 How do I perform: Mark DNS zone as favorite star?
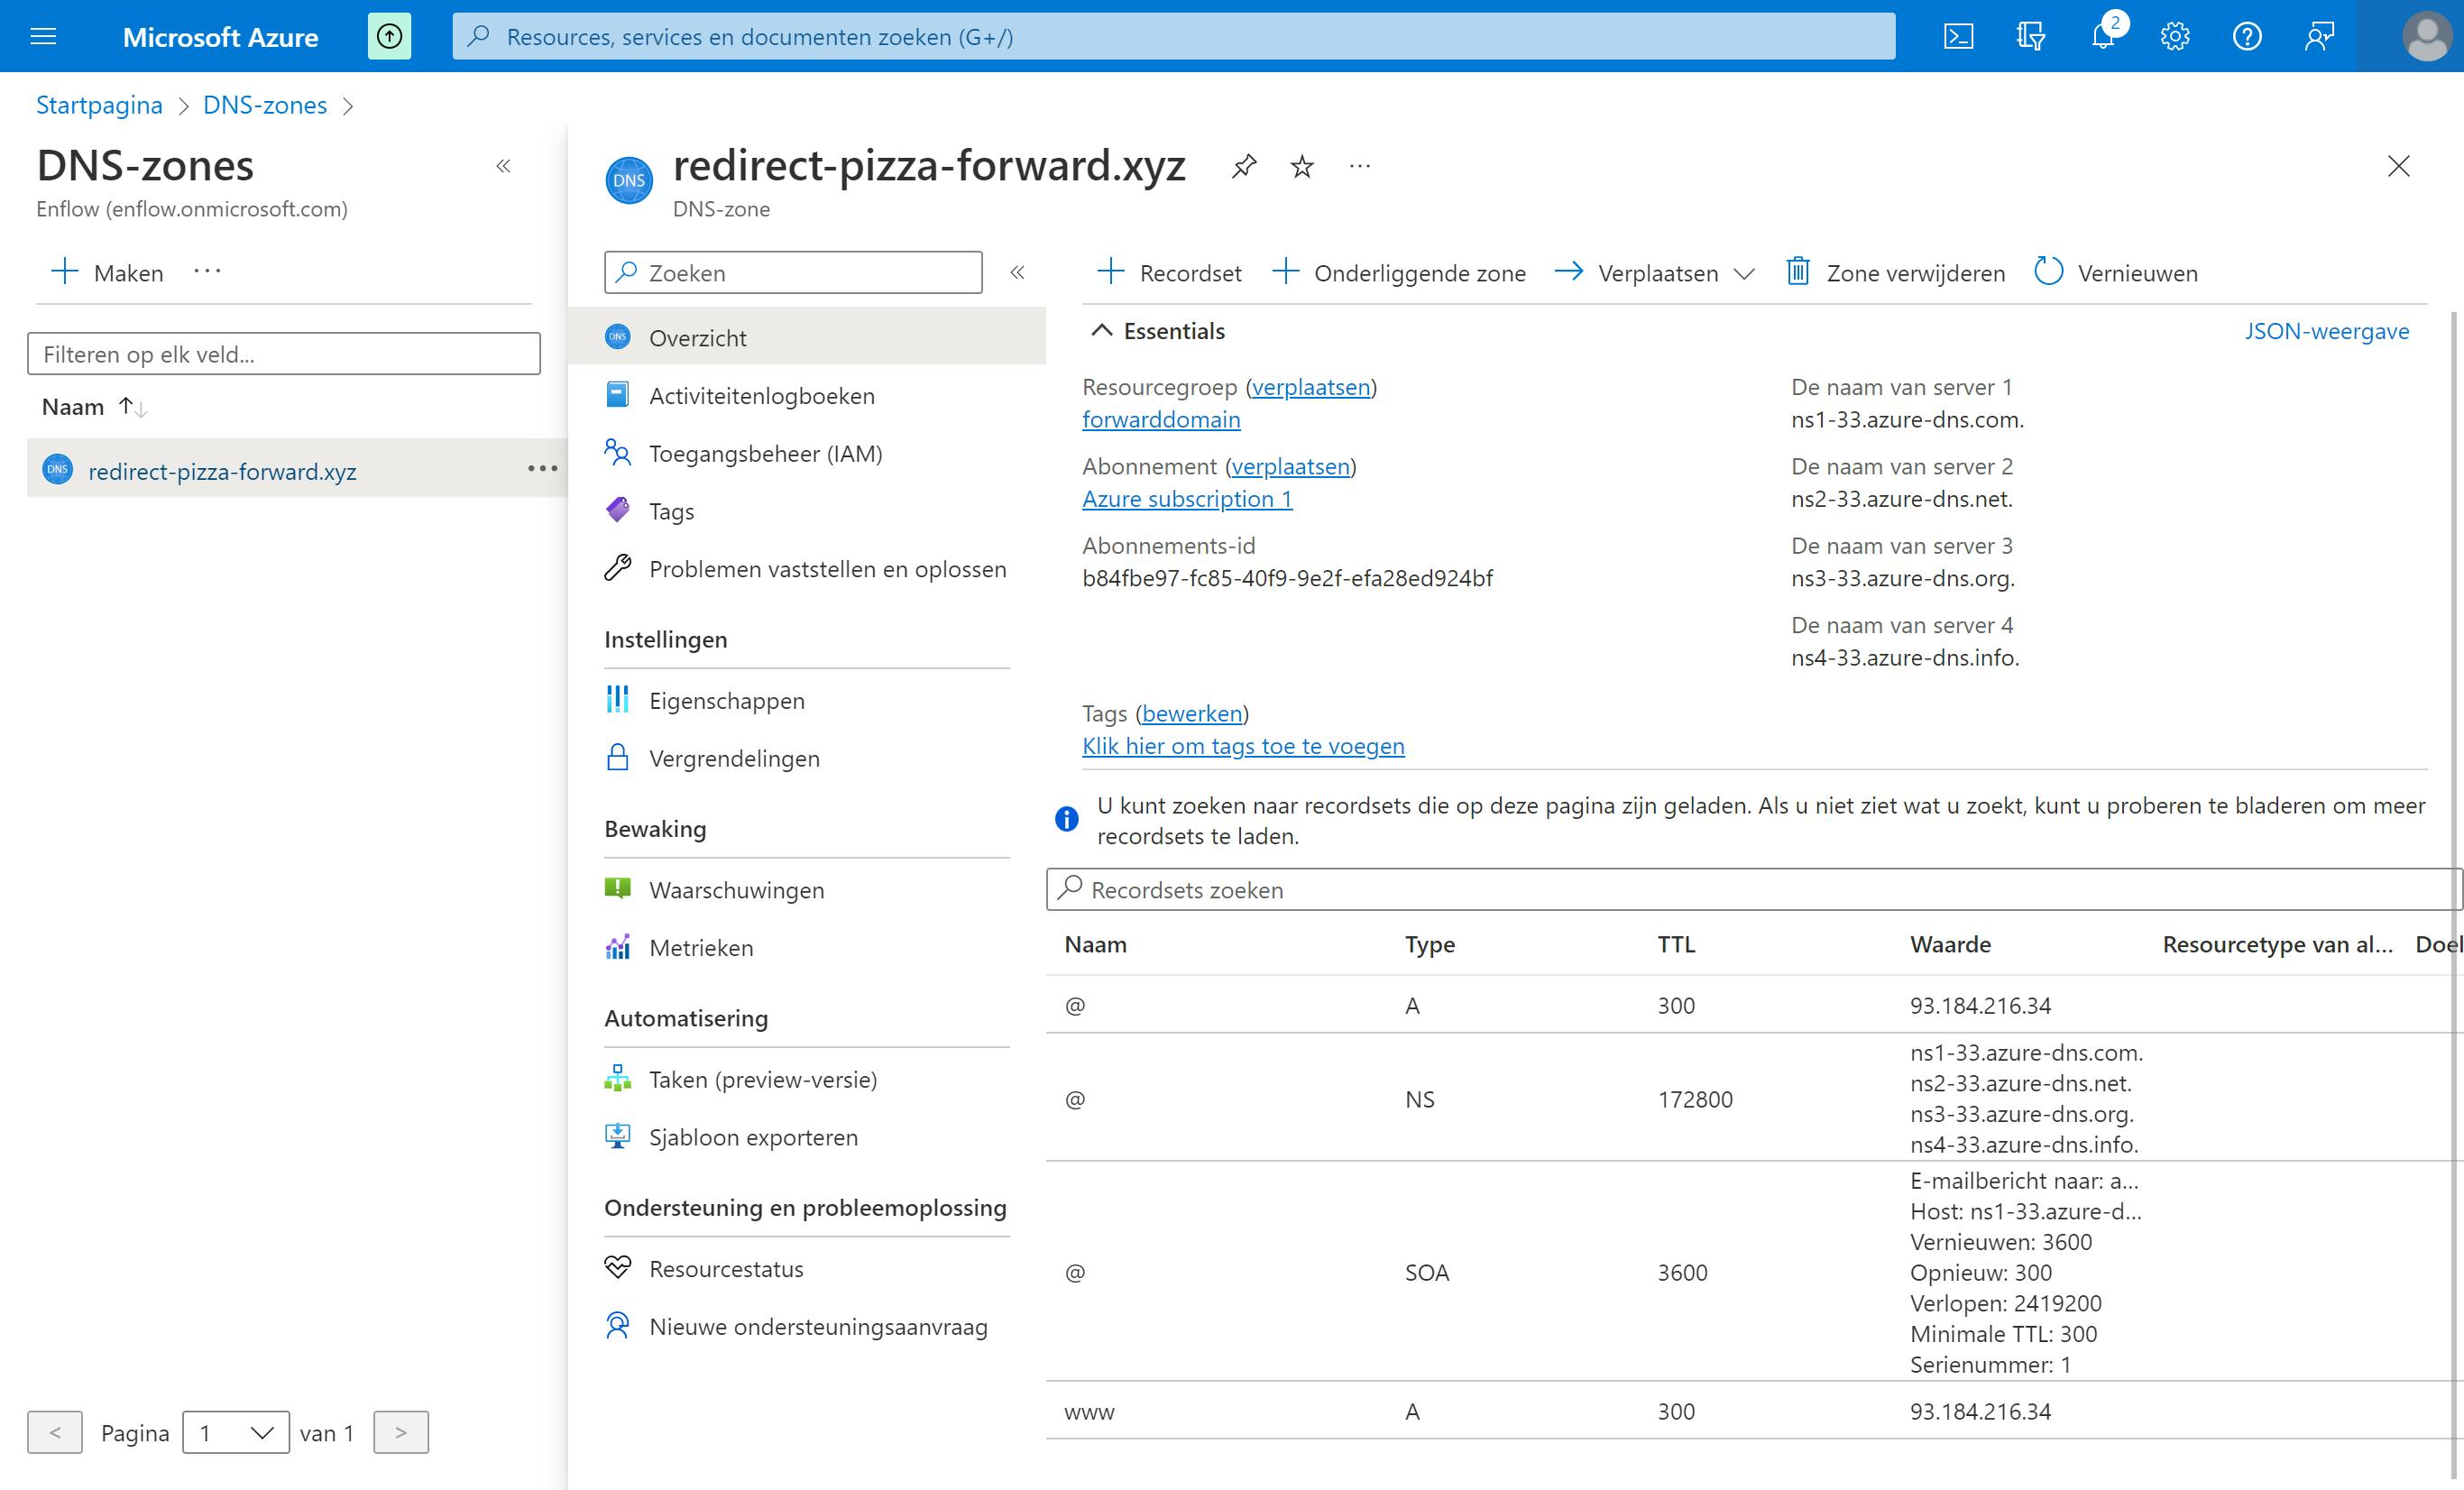click(x=1301, y=166)
